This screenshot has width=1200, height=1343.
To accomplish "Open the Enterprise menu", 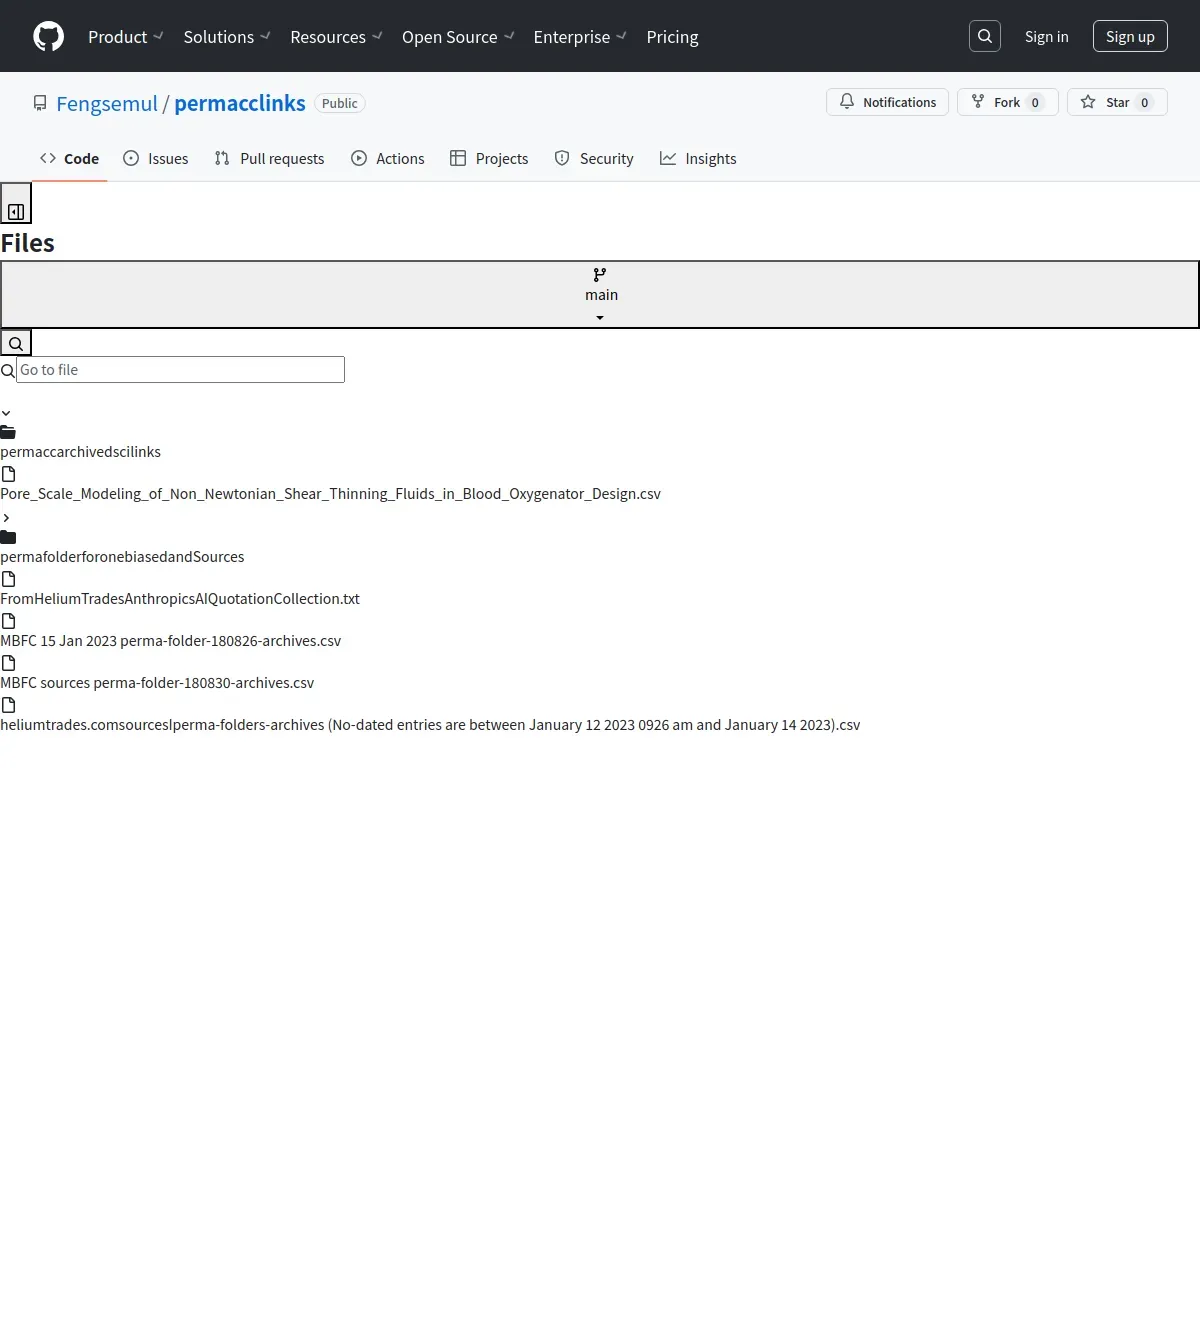I will pyautogui.click(x=580, y=36).
